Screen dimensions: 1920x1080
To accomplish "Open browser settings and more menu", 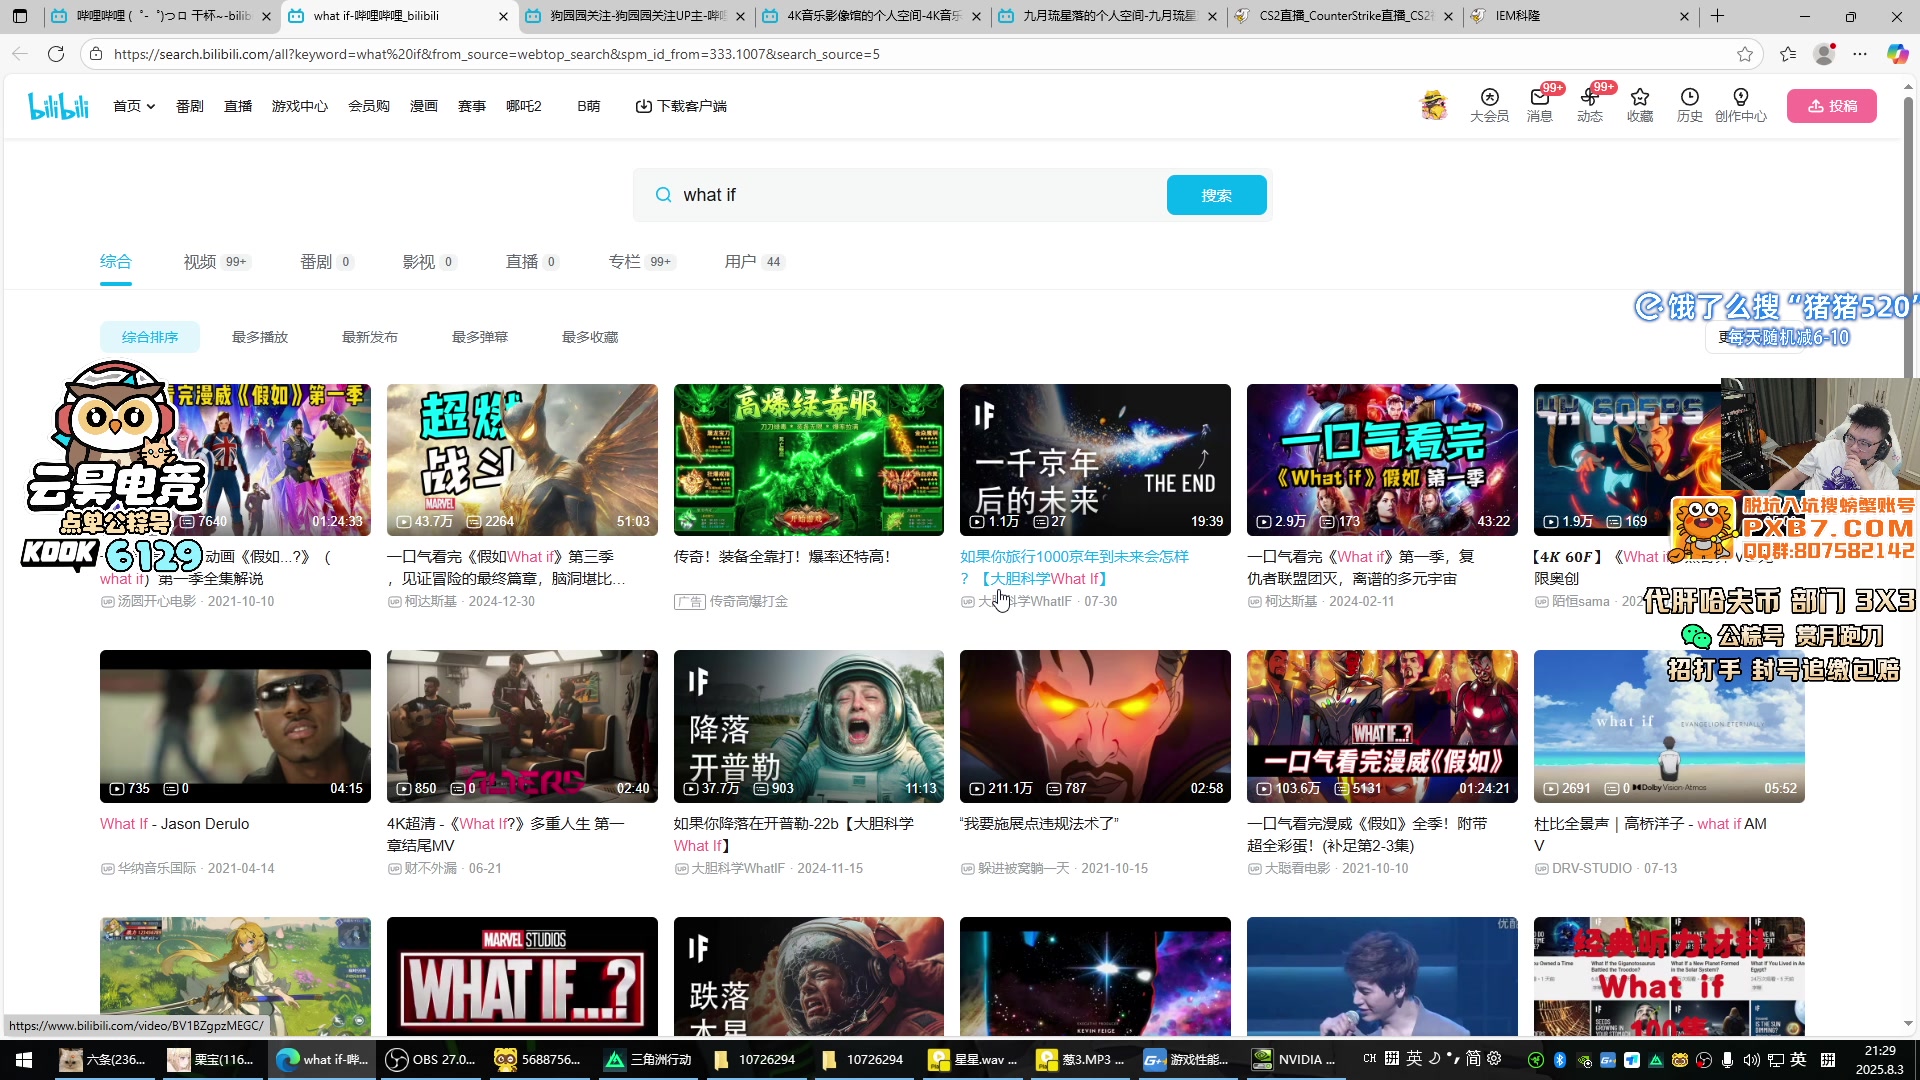I will [1860, 54].
